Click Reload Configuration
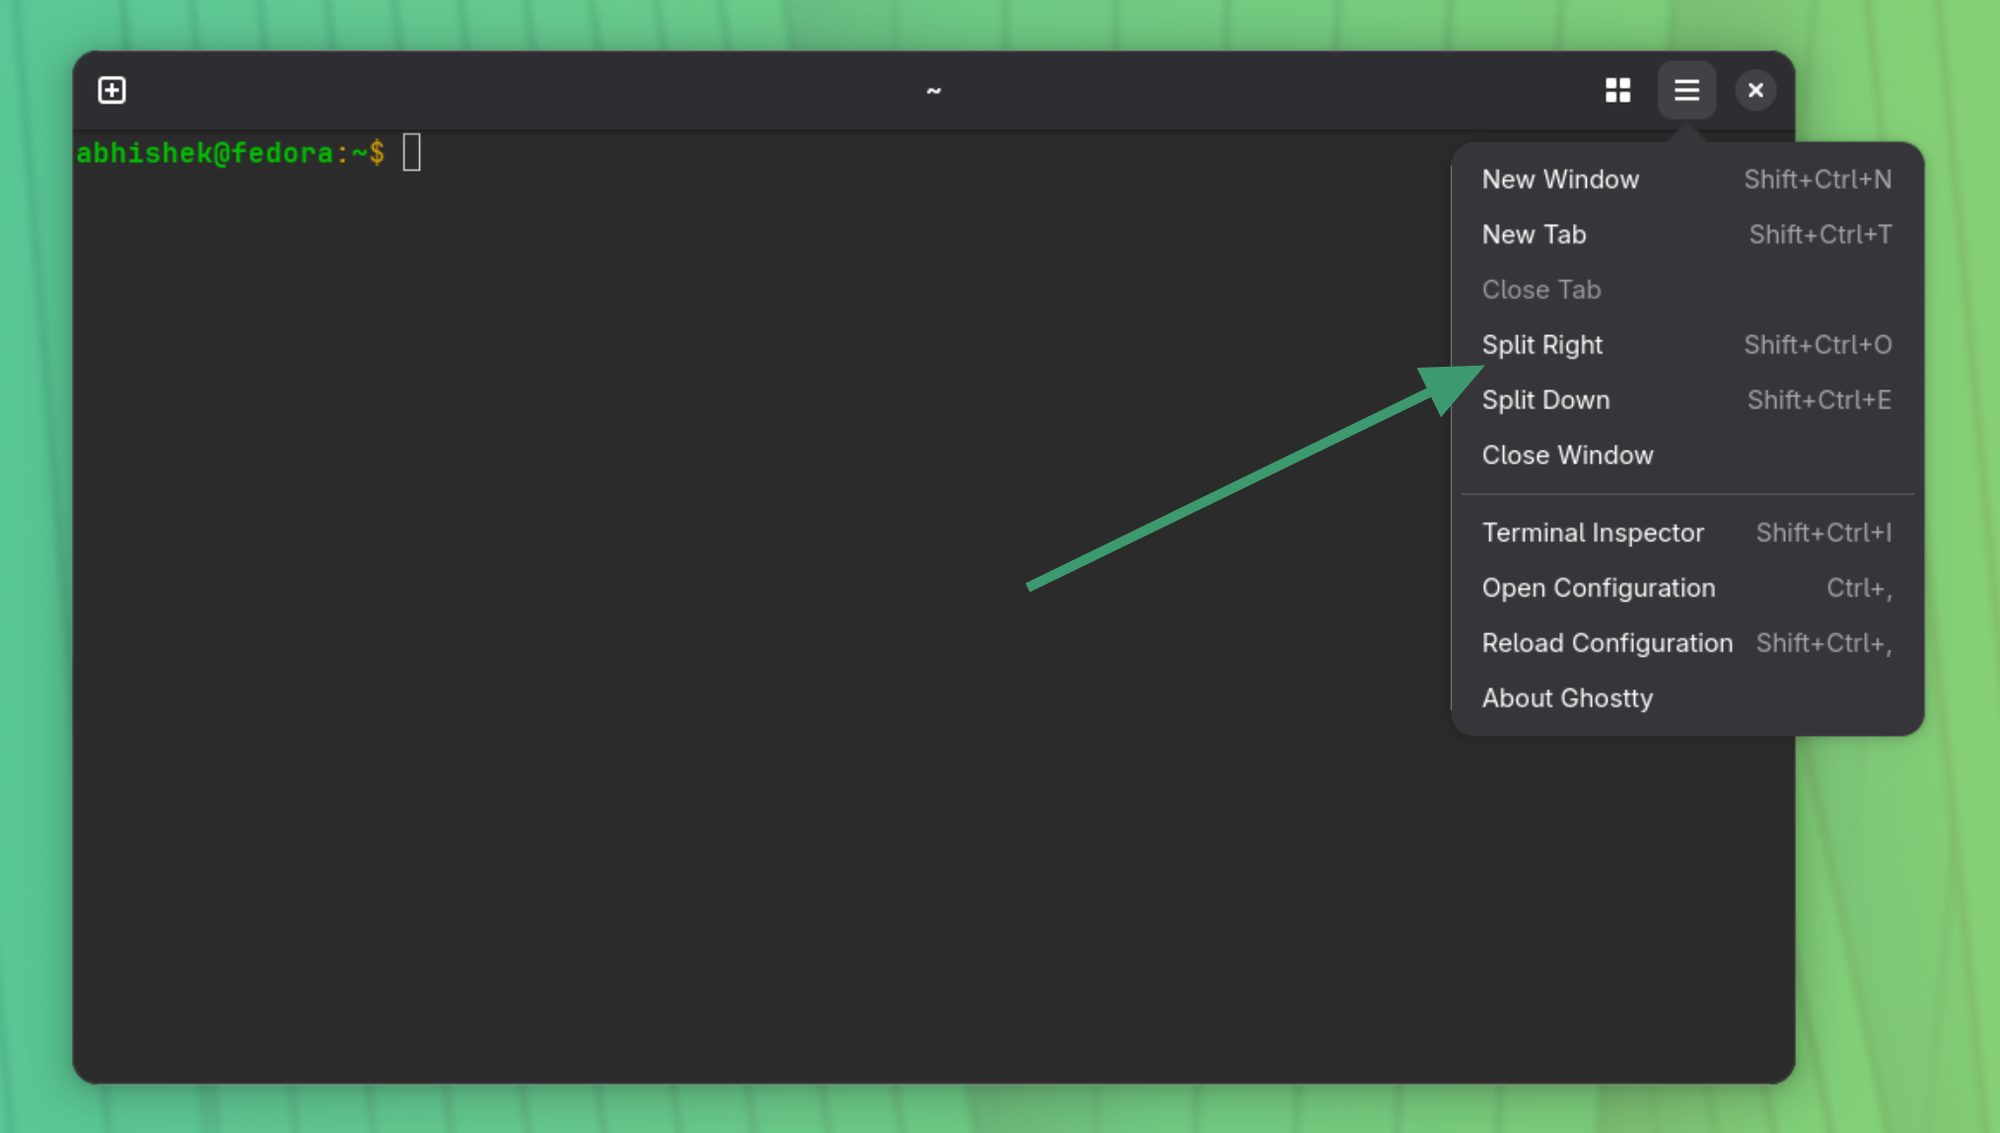The width and height of the screenshot is (2000, 1133). [x=1607, y=643]
